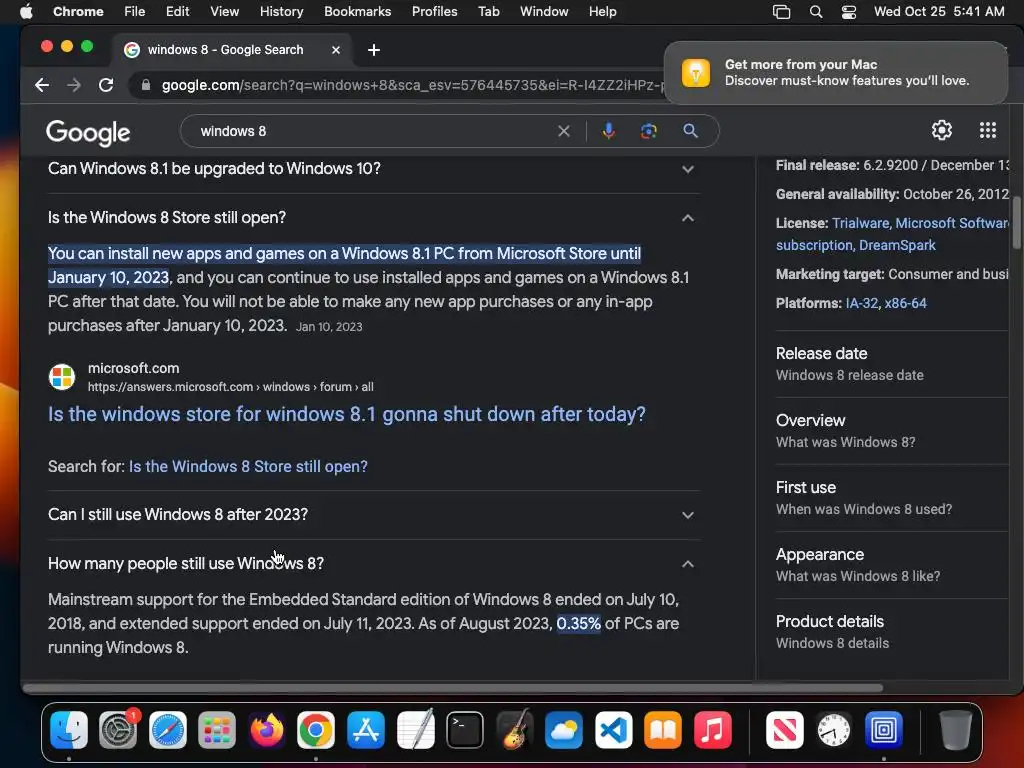Open the Google apps grid icon
1024x768 pixels.
(987, 130)
